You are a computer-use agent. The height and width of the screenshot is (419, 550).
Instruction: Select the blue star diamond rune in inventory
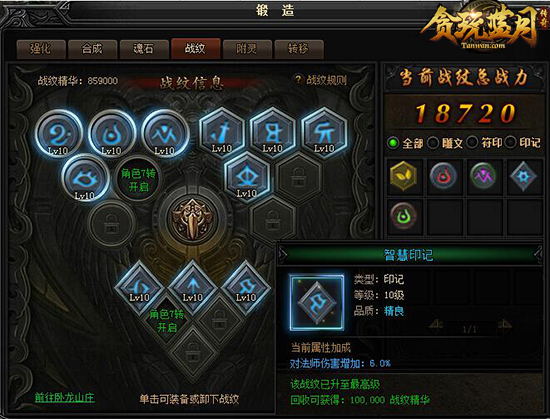(x=523, y=176)
